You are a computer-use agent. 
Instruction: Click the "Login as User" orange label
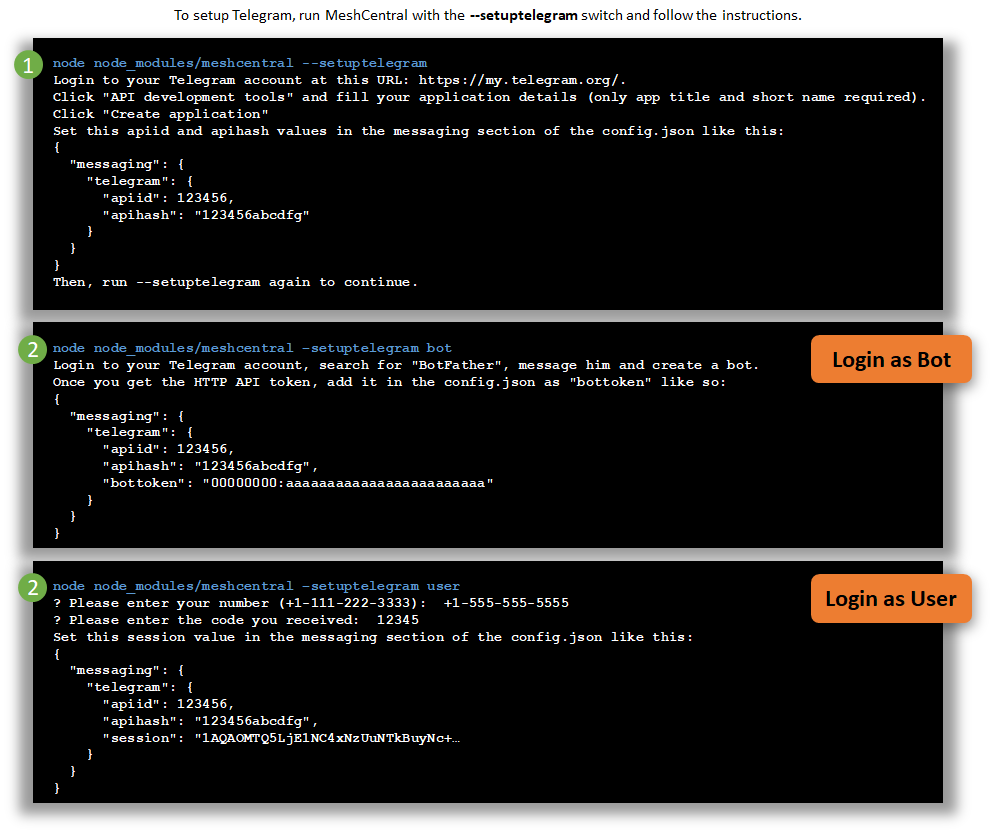(x=891, y=598)
